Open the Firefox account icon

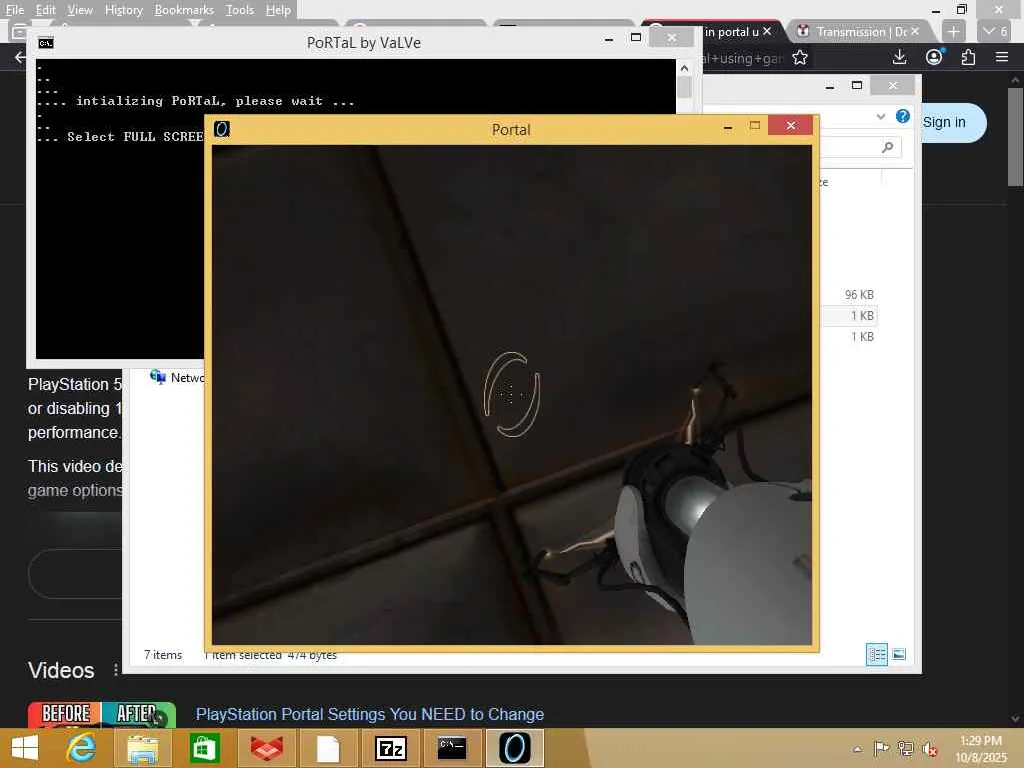coord(935,57)
